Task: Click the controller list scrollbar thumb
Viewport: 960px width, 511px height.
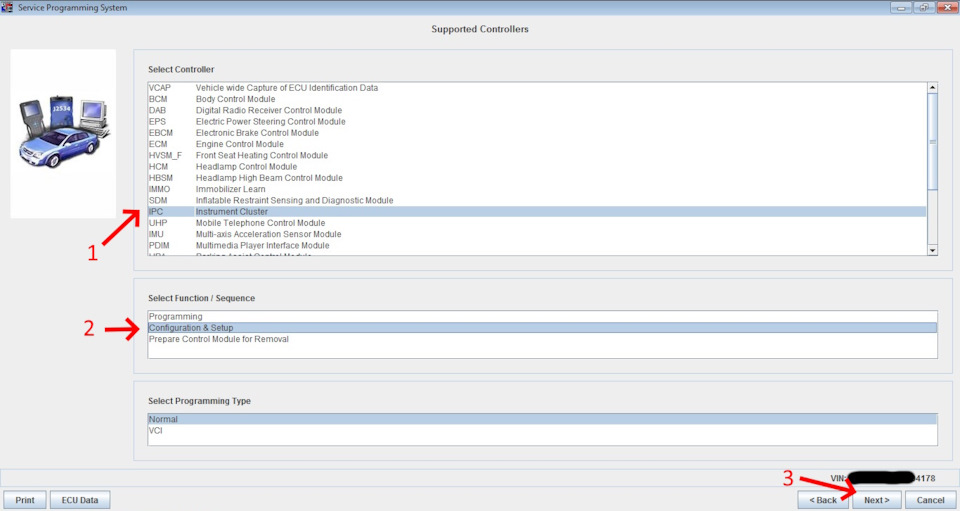Action: tap(932, 142)
